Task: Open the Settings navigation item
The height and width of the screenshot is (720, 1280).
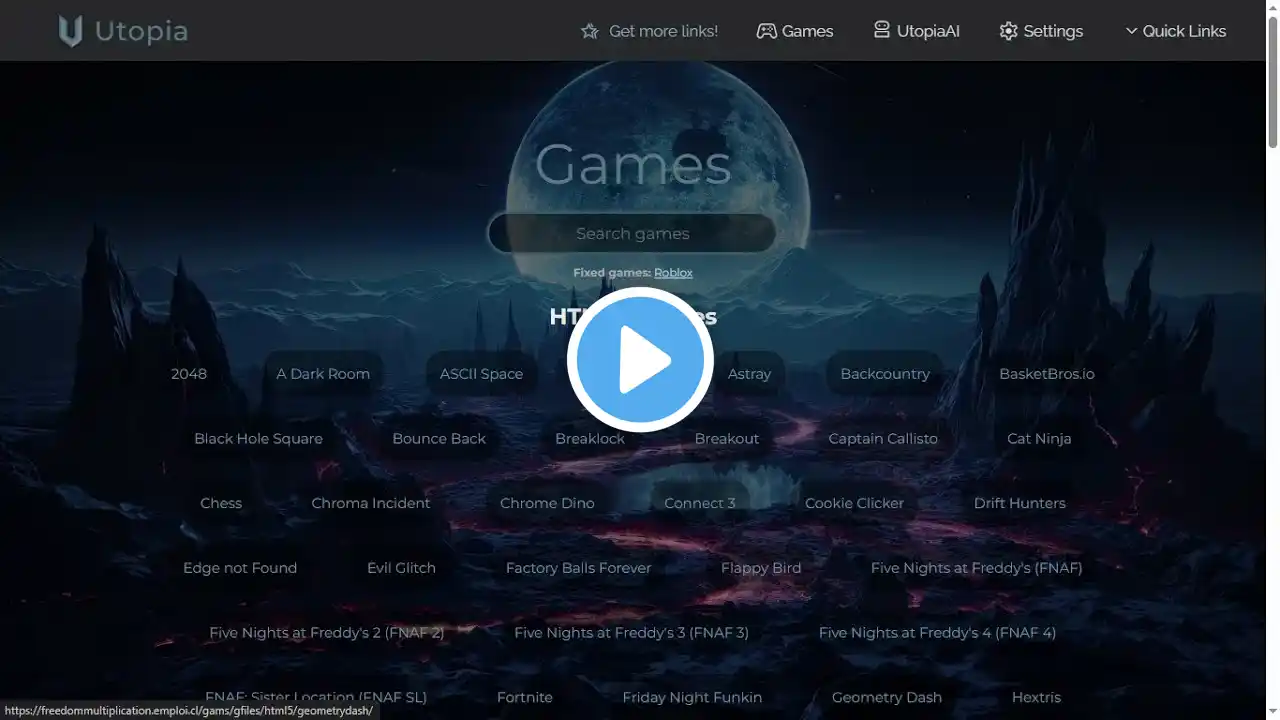Action: pyautogui.click(x=1041, y=31)
